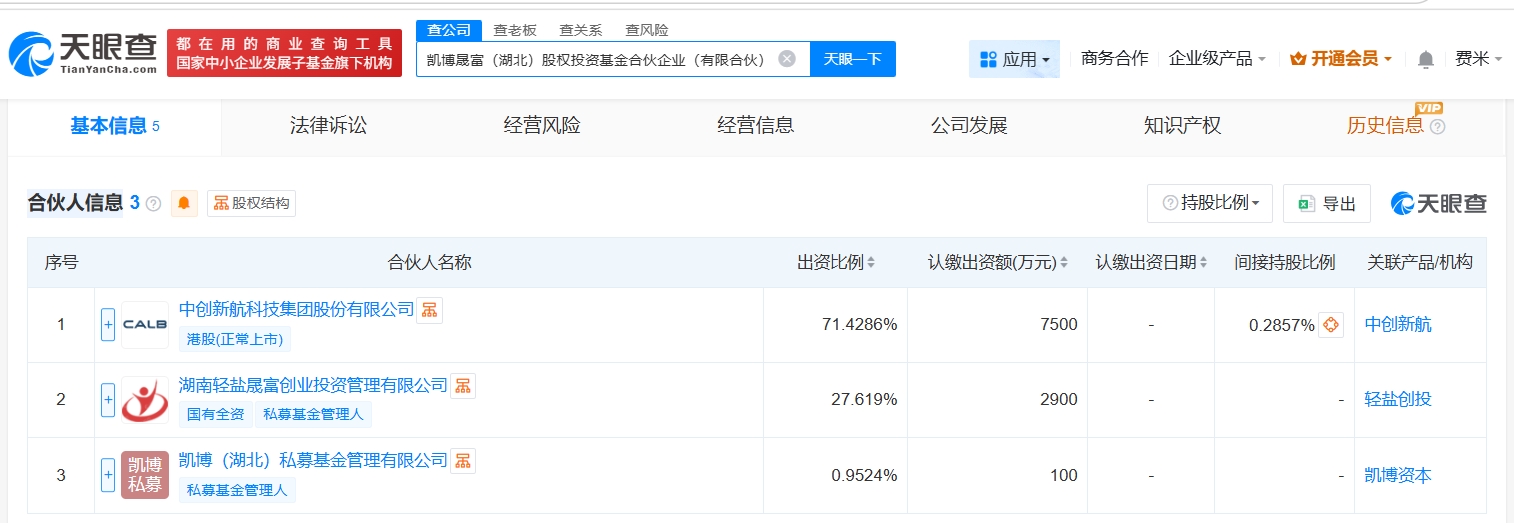The width and height of the screenshot is (1514, 523).
Task: Click the 合伙人名称 column header
Action: (x=429, y=262)
